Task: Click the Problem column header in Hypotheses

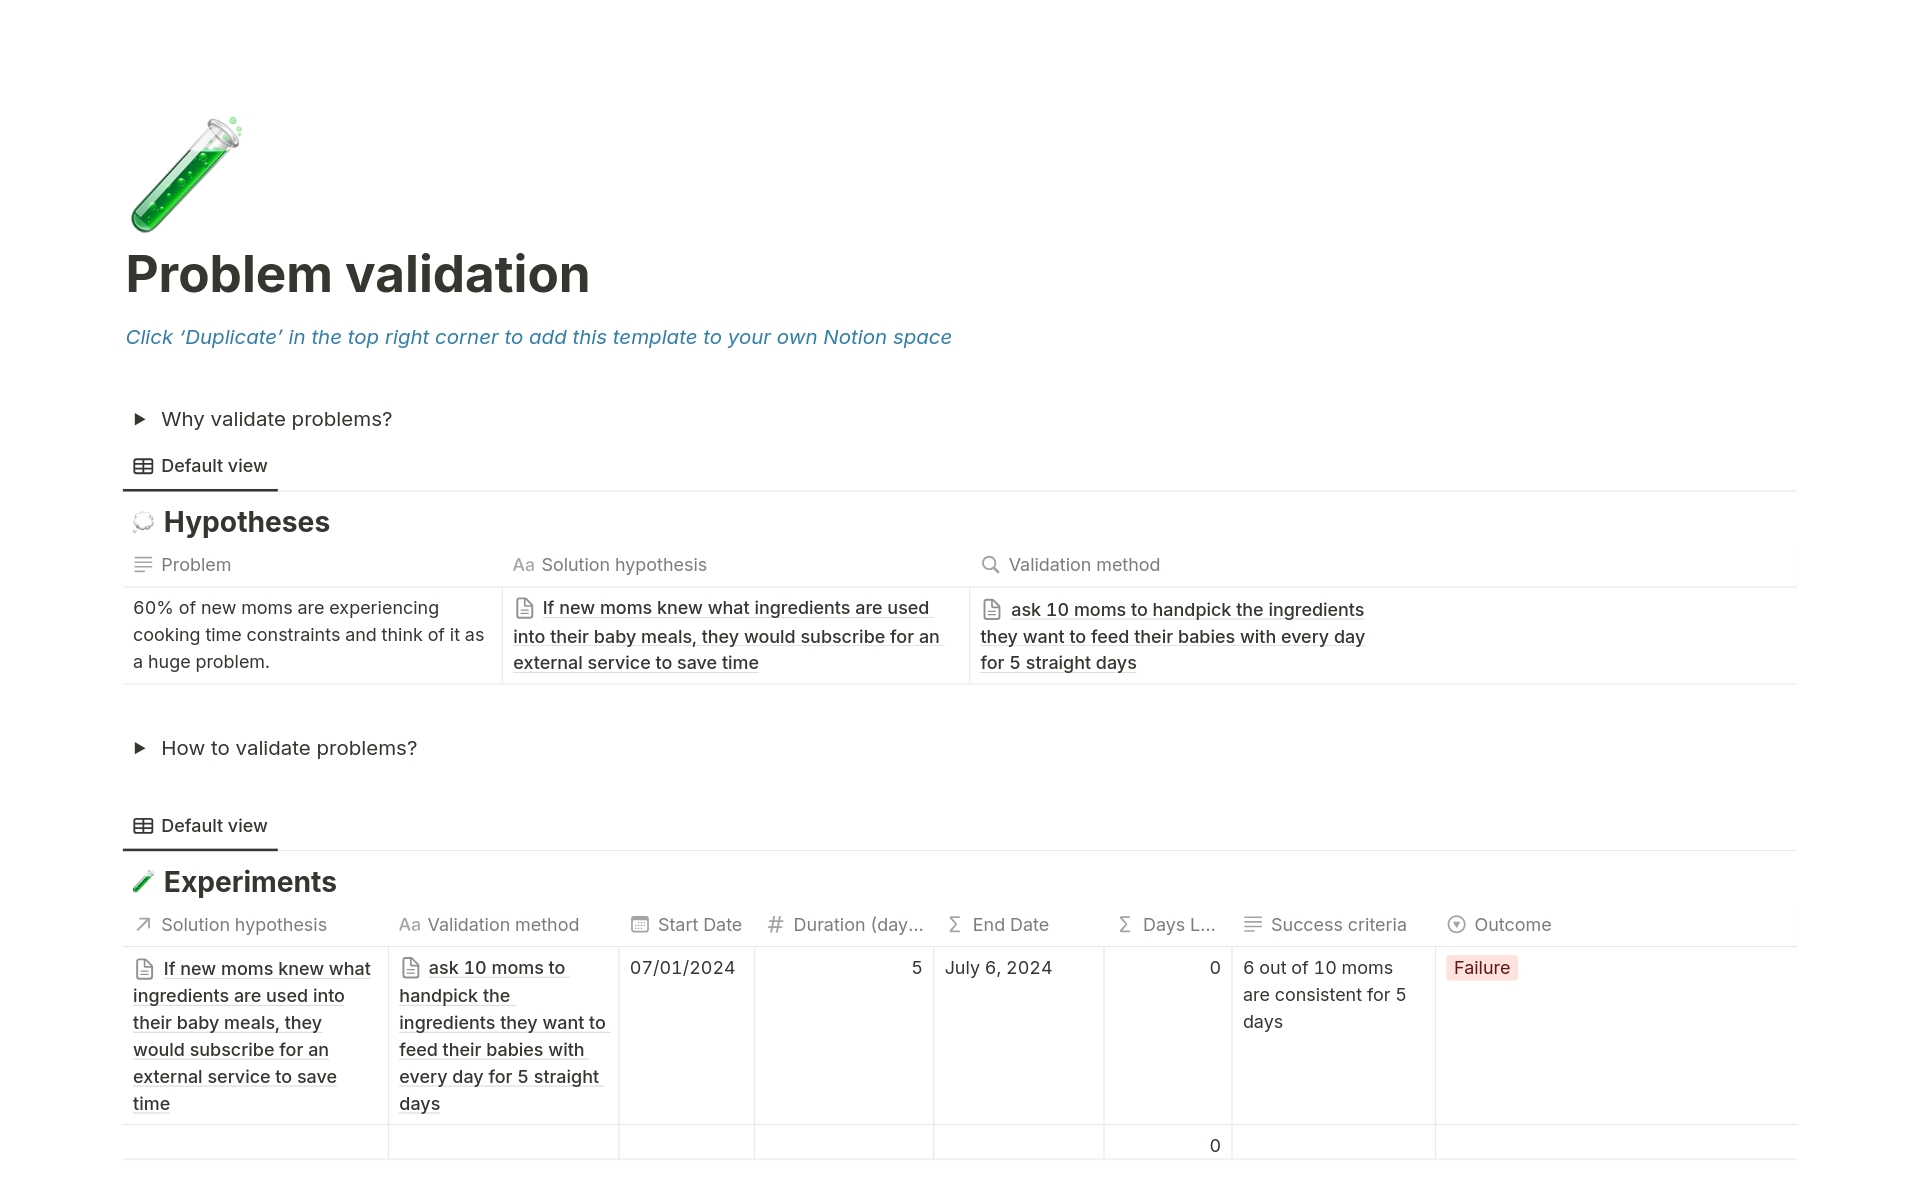Action: (195, 565)
